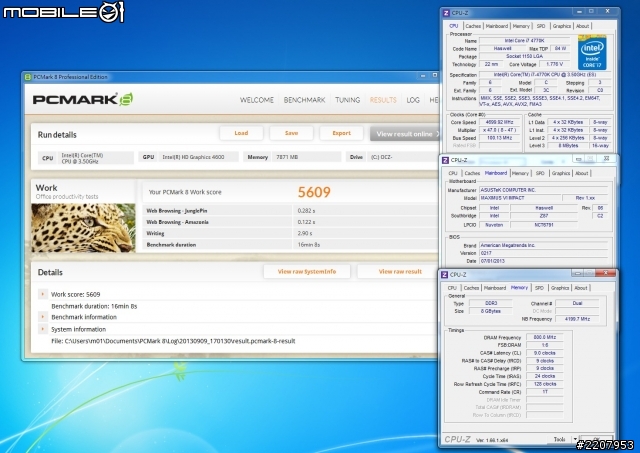Click the Web Browsing - JunglePin result row

(x=291, y=211)
